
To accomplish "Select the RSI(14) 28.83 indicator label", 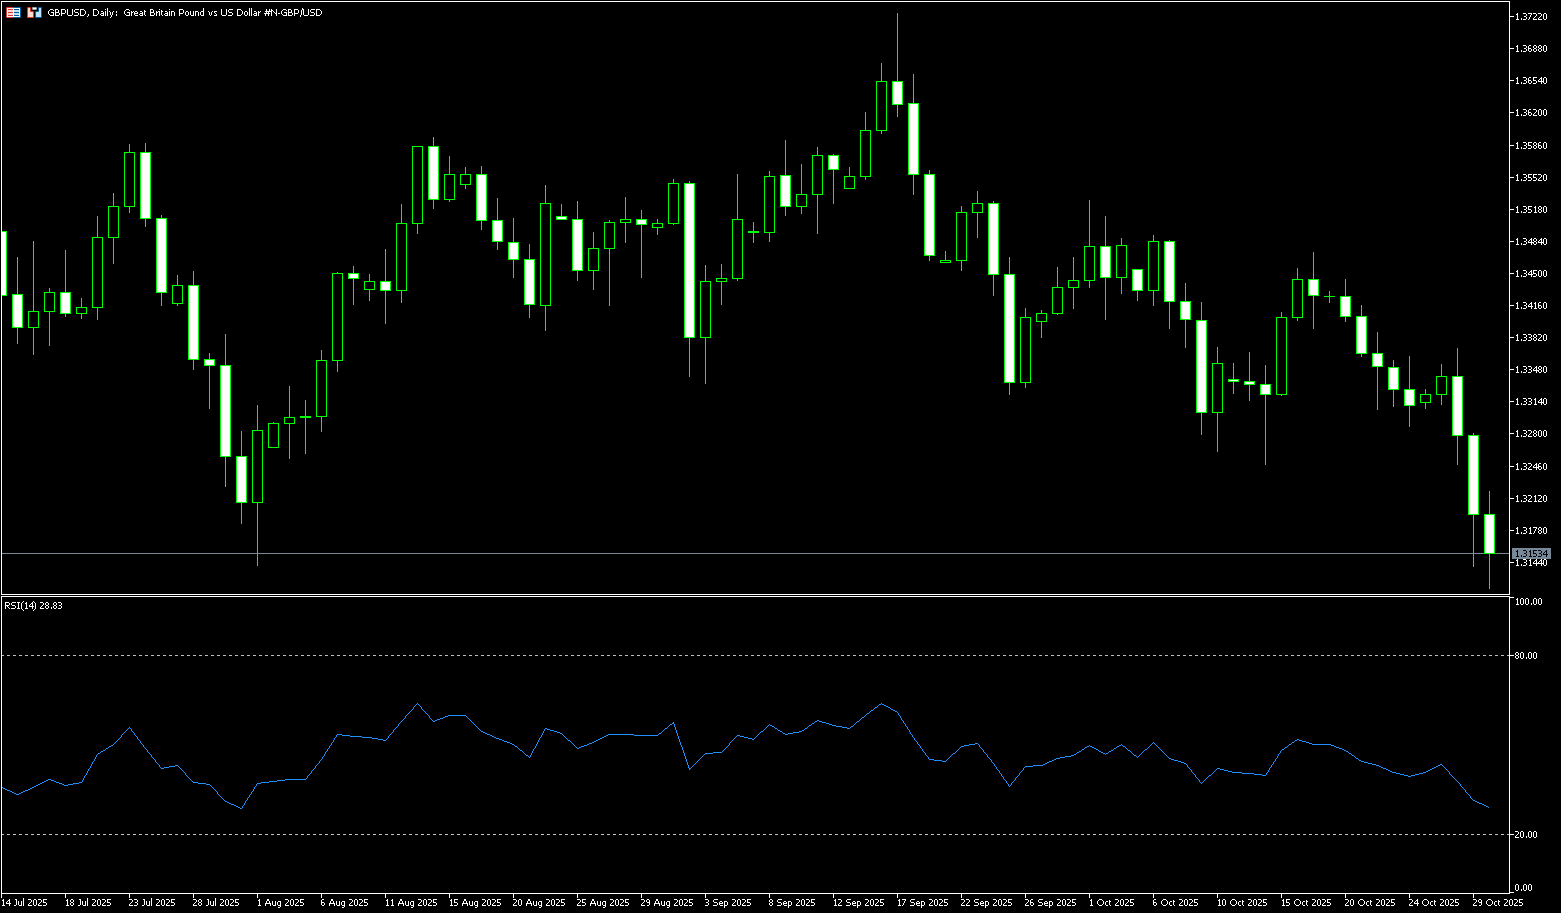I will [34, 605].
